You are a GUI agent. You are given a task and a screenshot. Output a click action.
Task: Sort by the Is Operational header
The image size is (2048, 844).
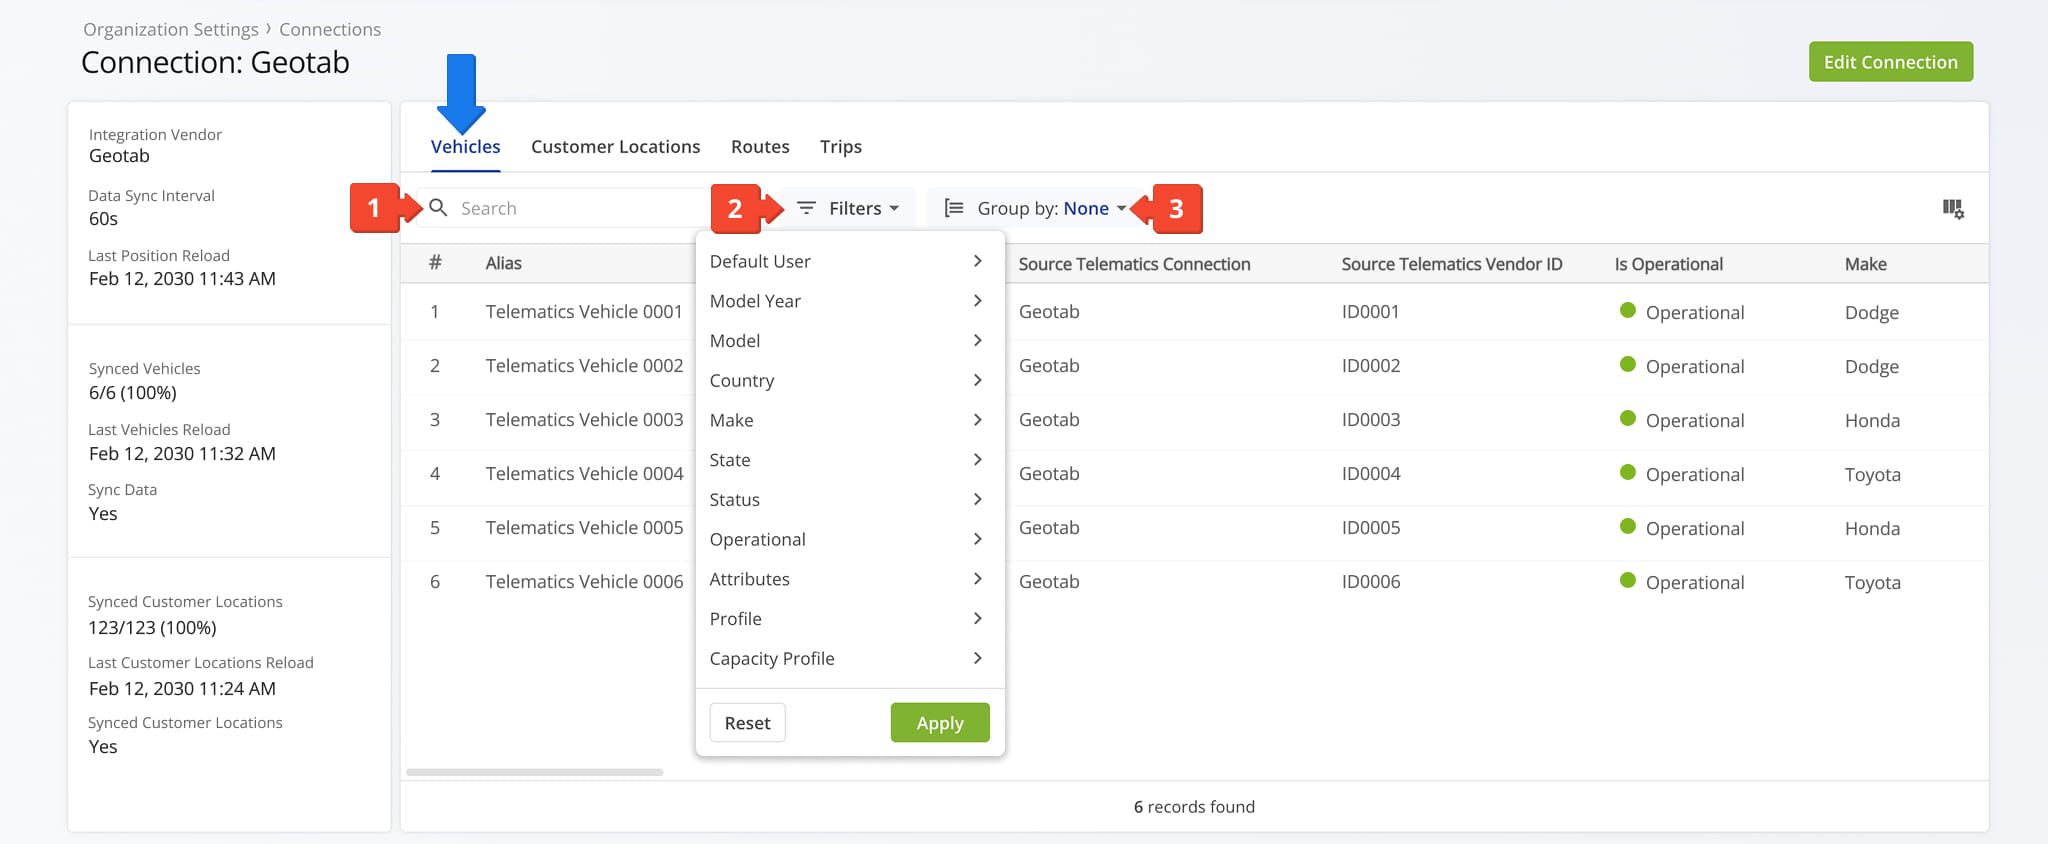pos(1668,264)
